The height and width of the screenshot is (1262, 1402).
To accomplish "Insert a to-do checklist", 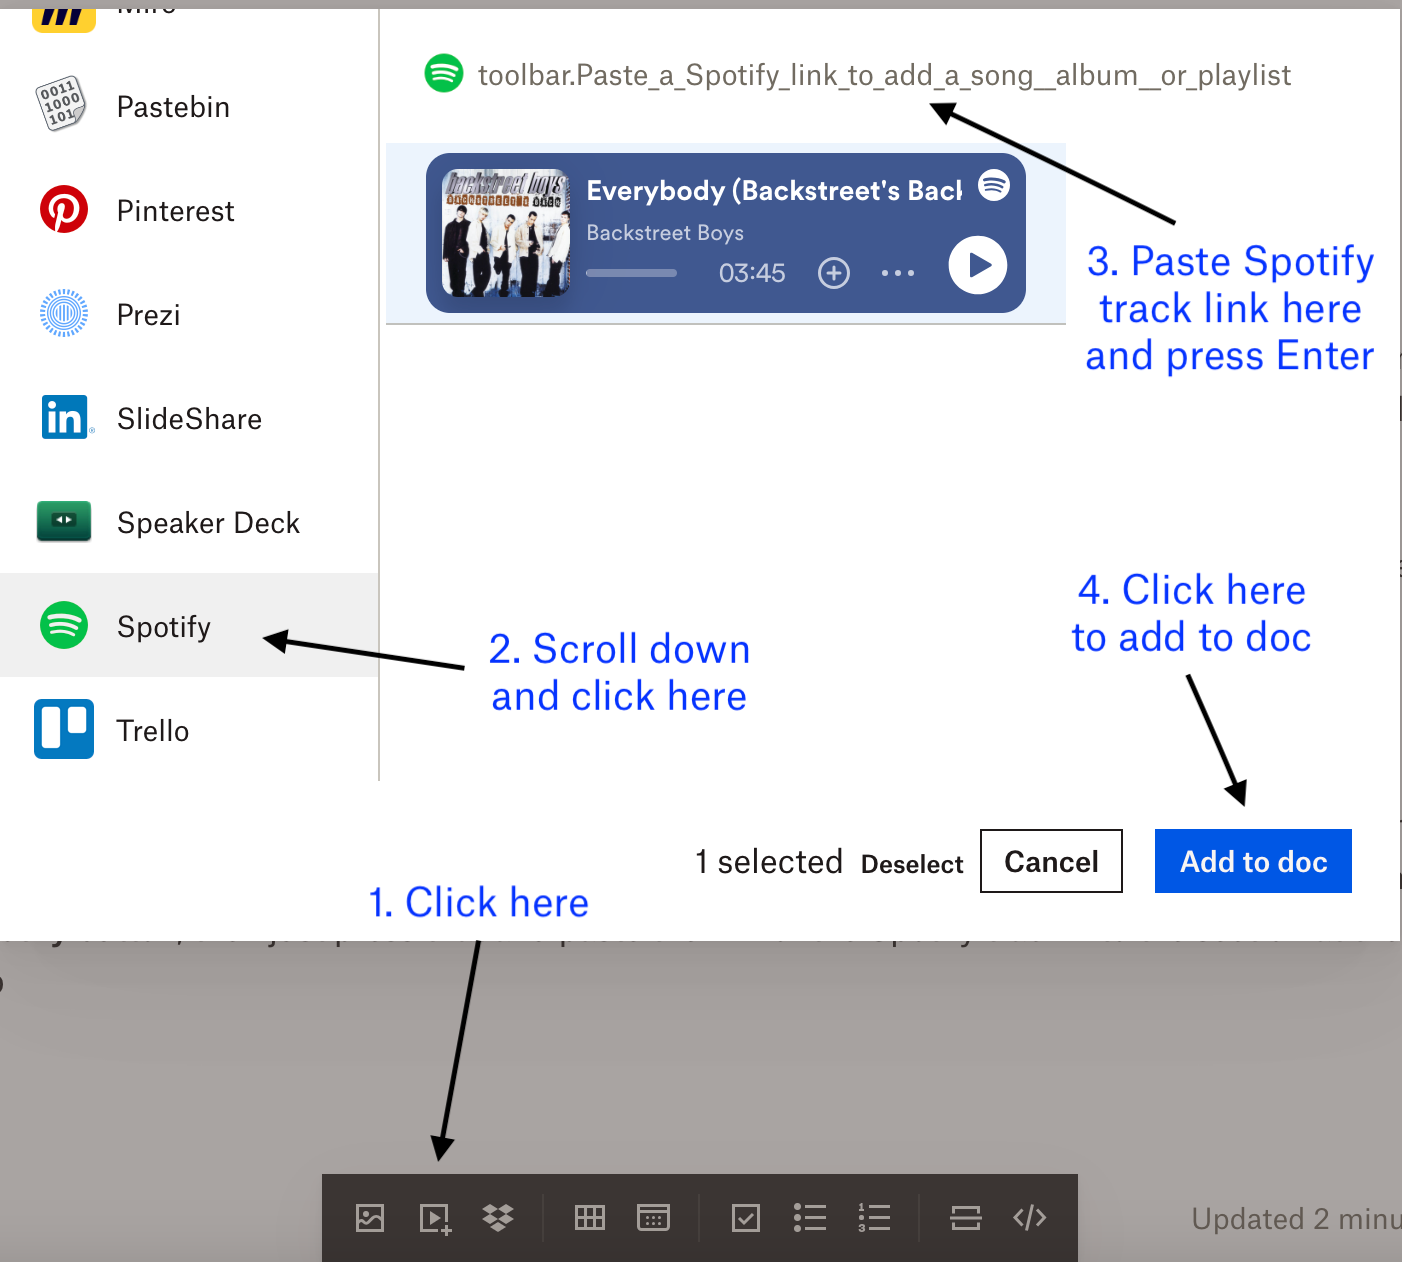I will 745,1218.
